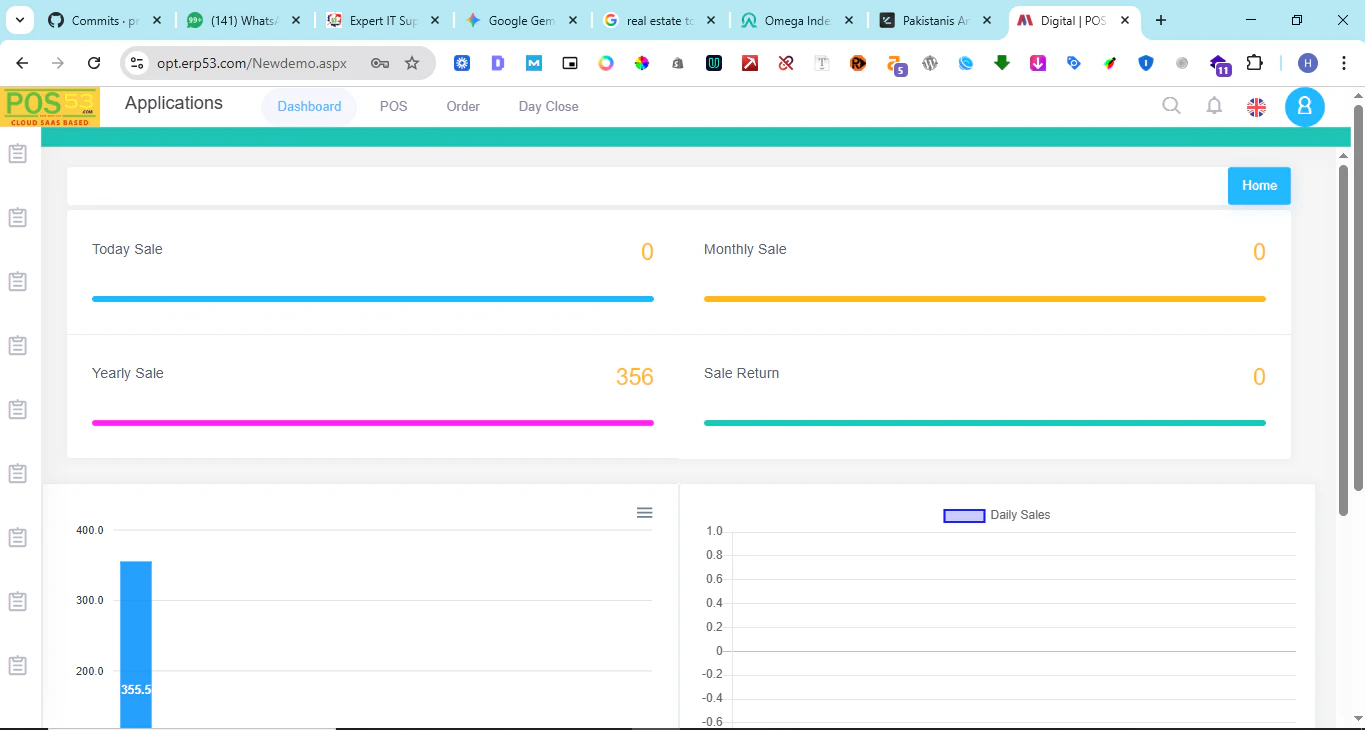Bookmark this page with the star icon

point(412,63)
